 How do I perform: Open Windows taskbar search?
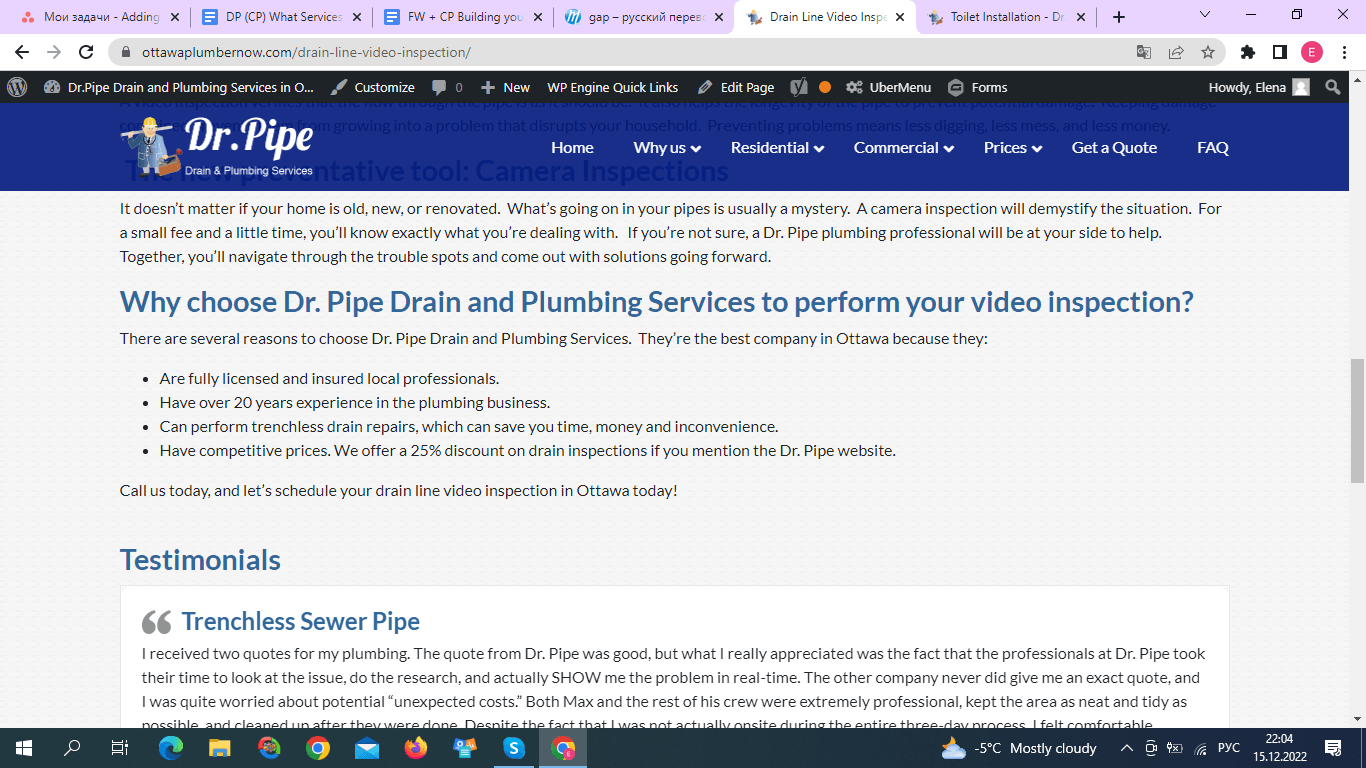click(x=72, y=747)
